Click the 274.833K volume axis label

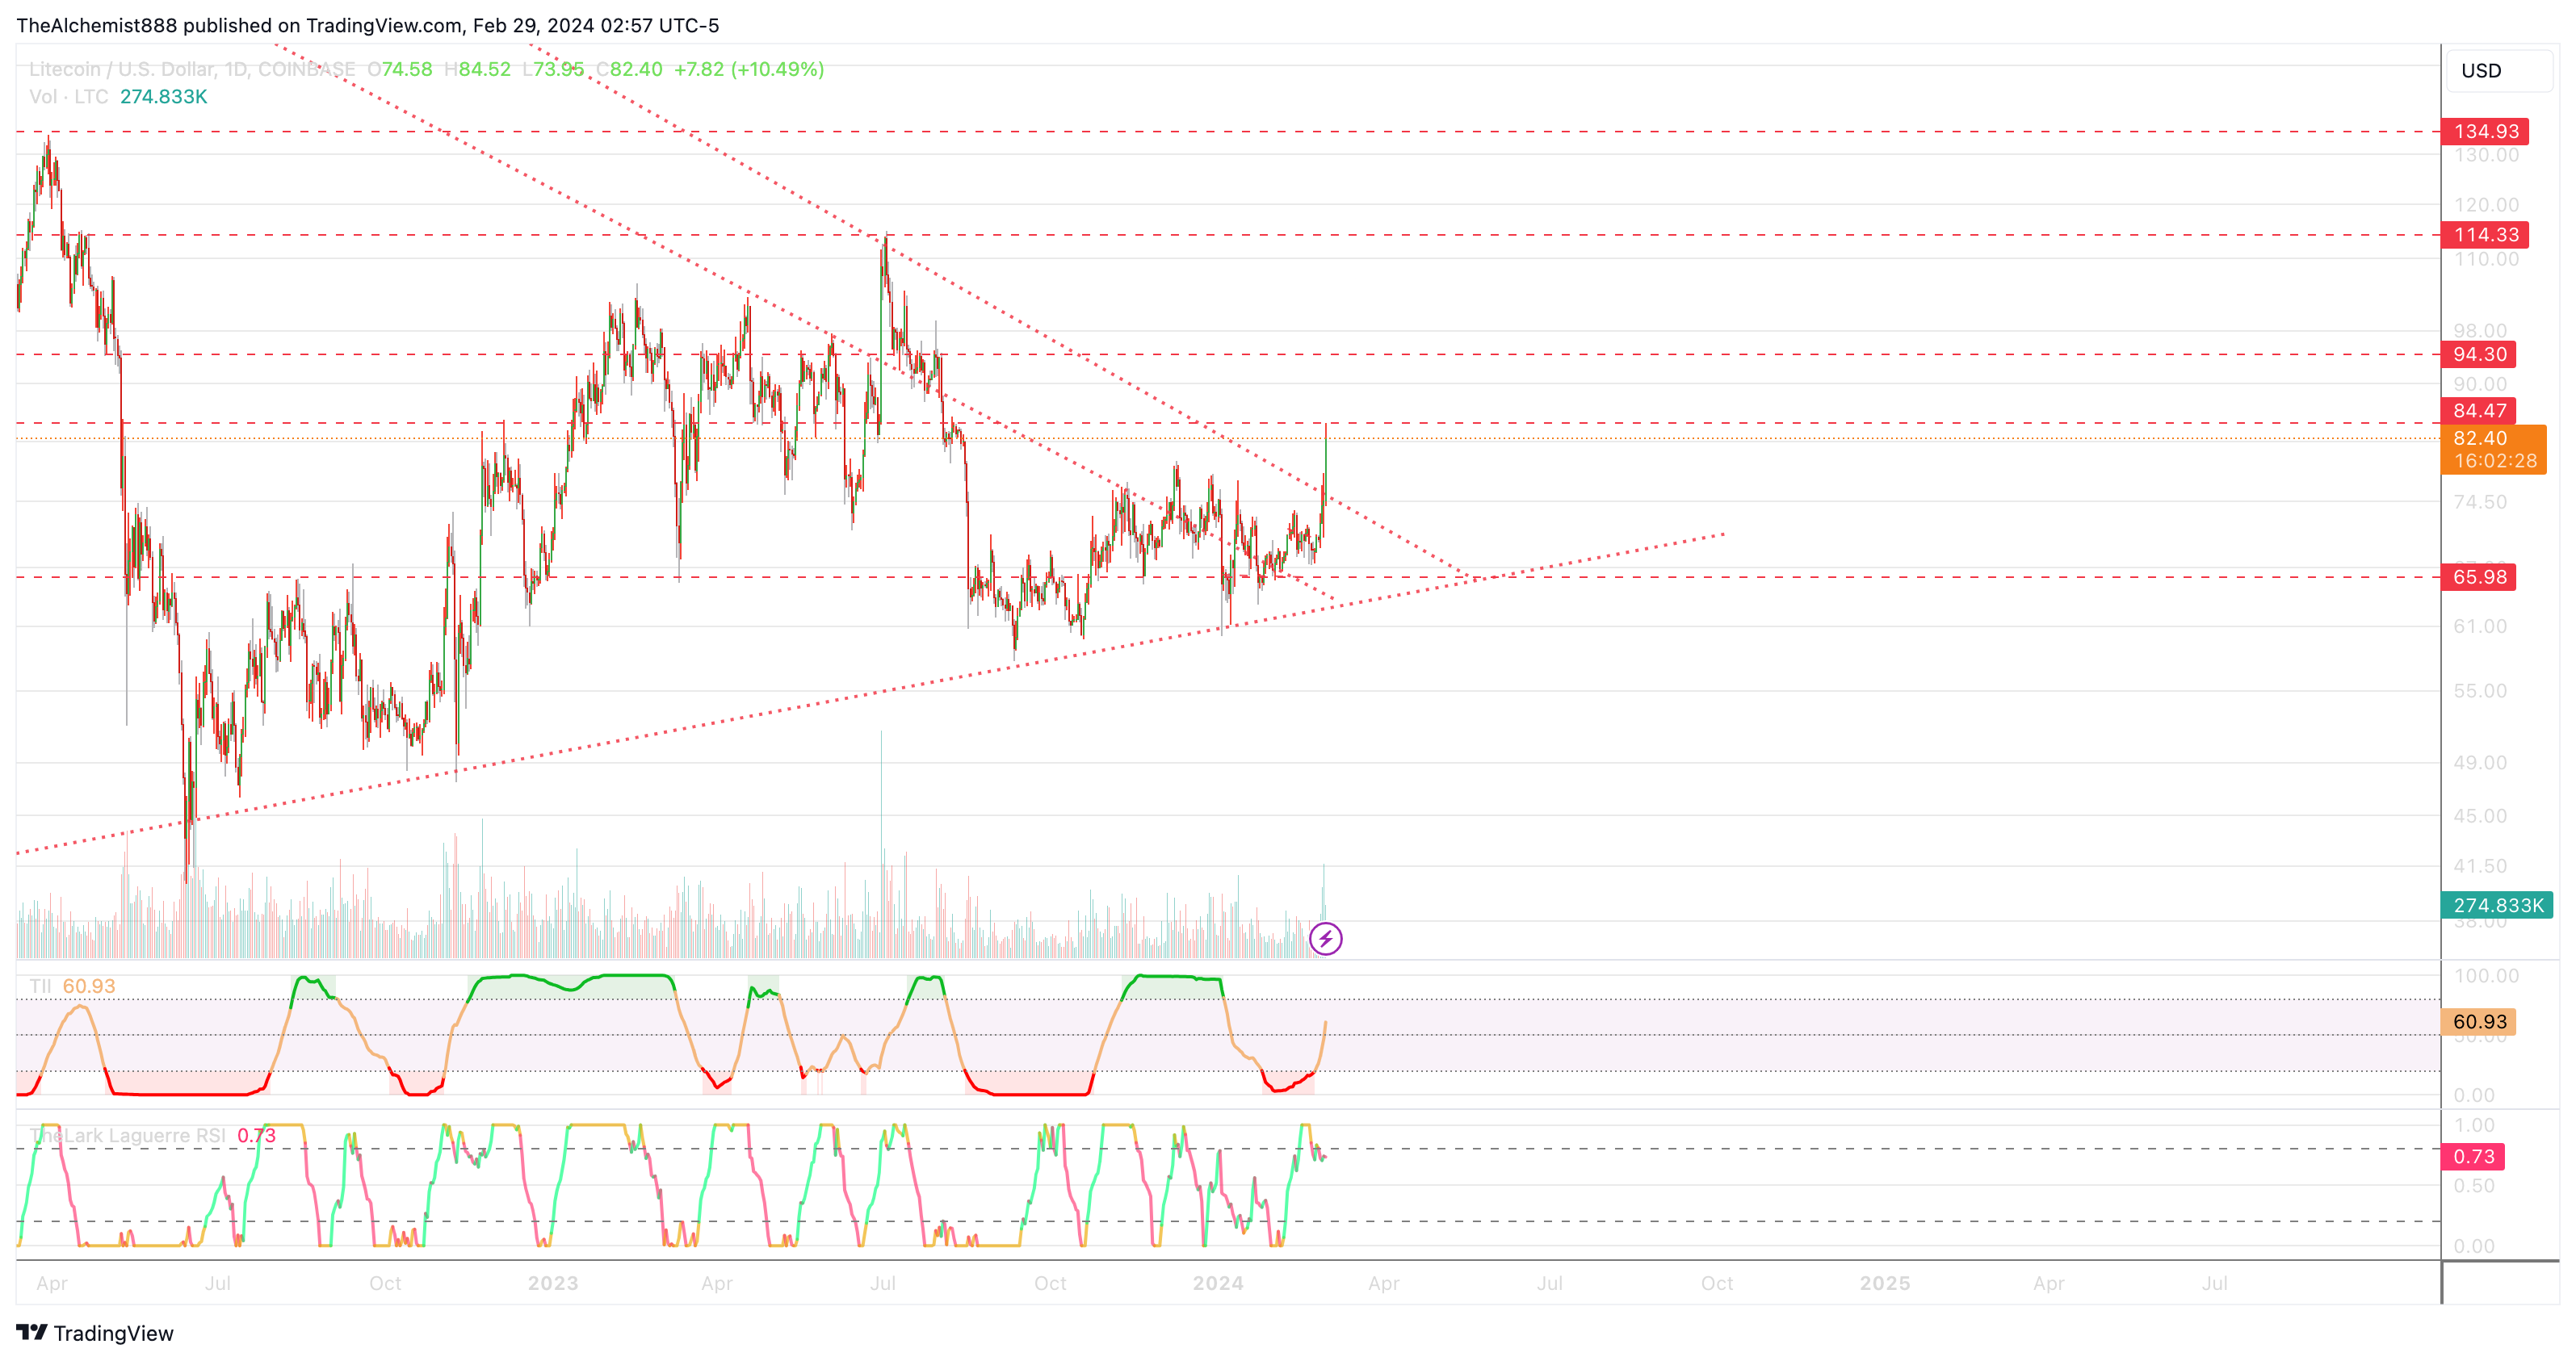coord(2497,905)
